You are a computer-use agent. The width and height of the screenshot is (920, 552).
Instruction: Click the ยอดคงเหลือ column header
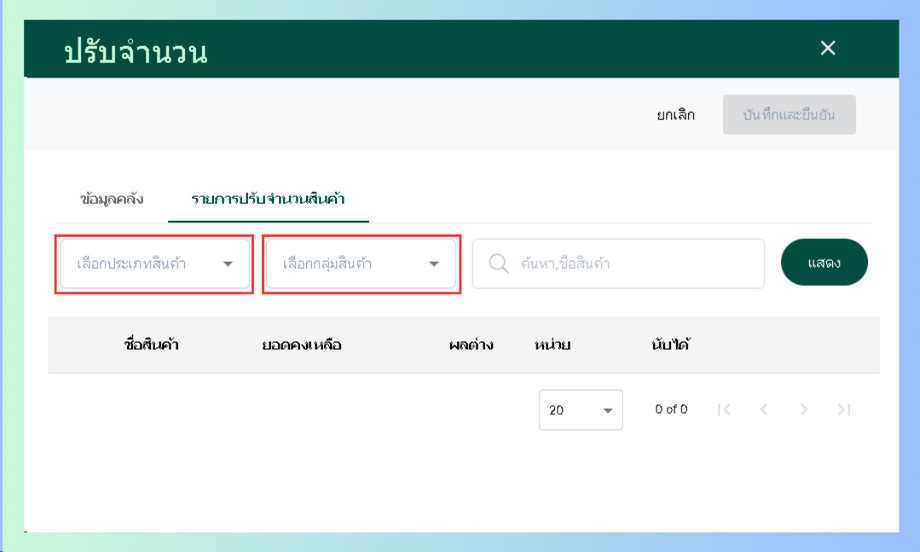(x=302, y=344)
